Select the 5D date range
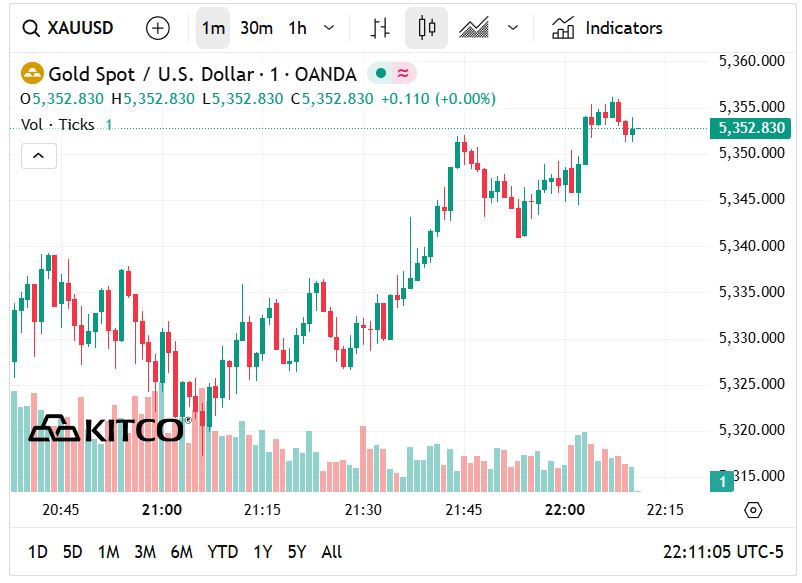The image size is (802, 583). point(72,552)
